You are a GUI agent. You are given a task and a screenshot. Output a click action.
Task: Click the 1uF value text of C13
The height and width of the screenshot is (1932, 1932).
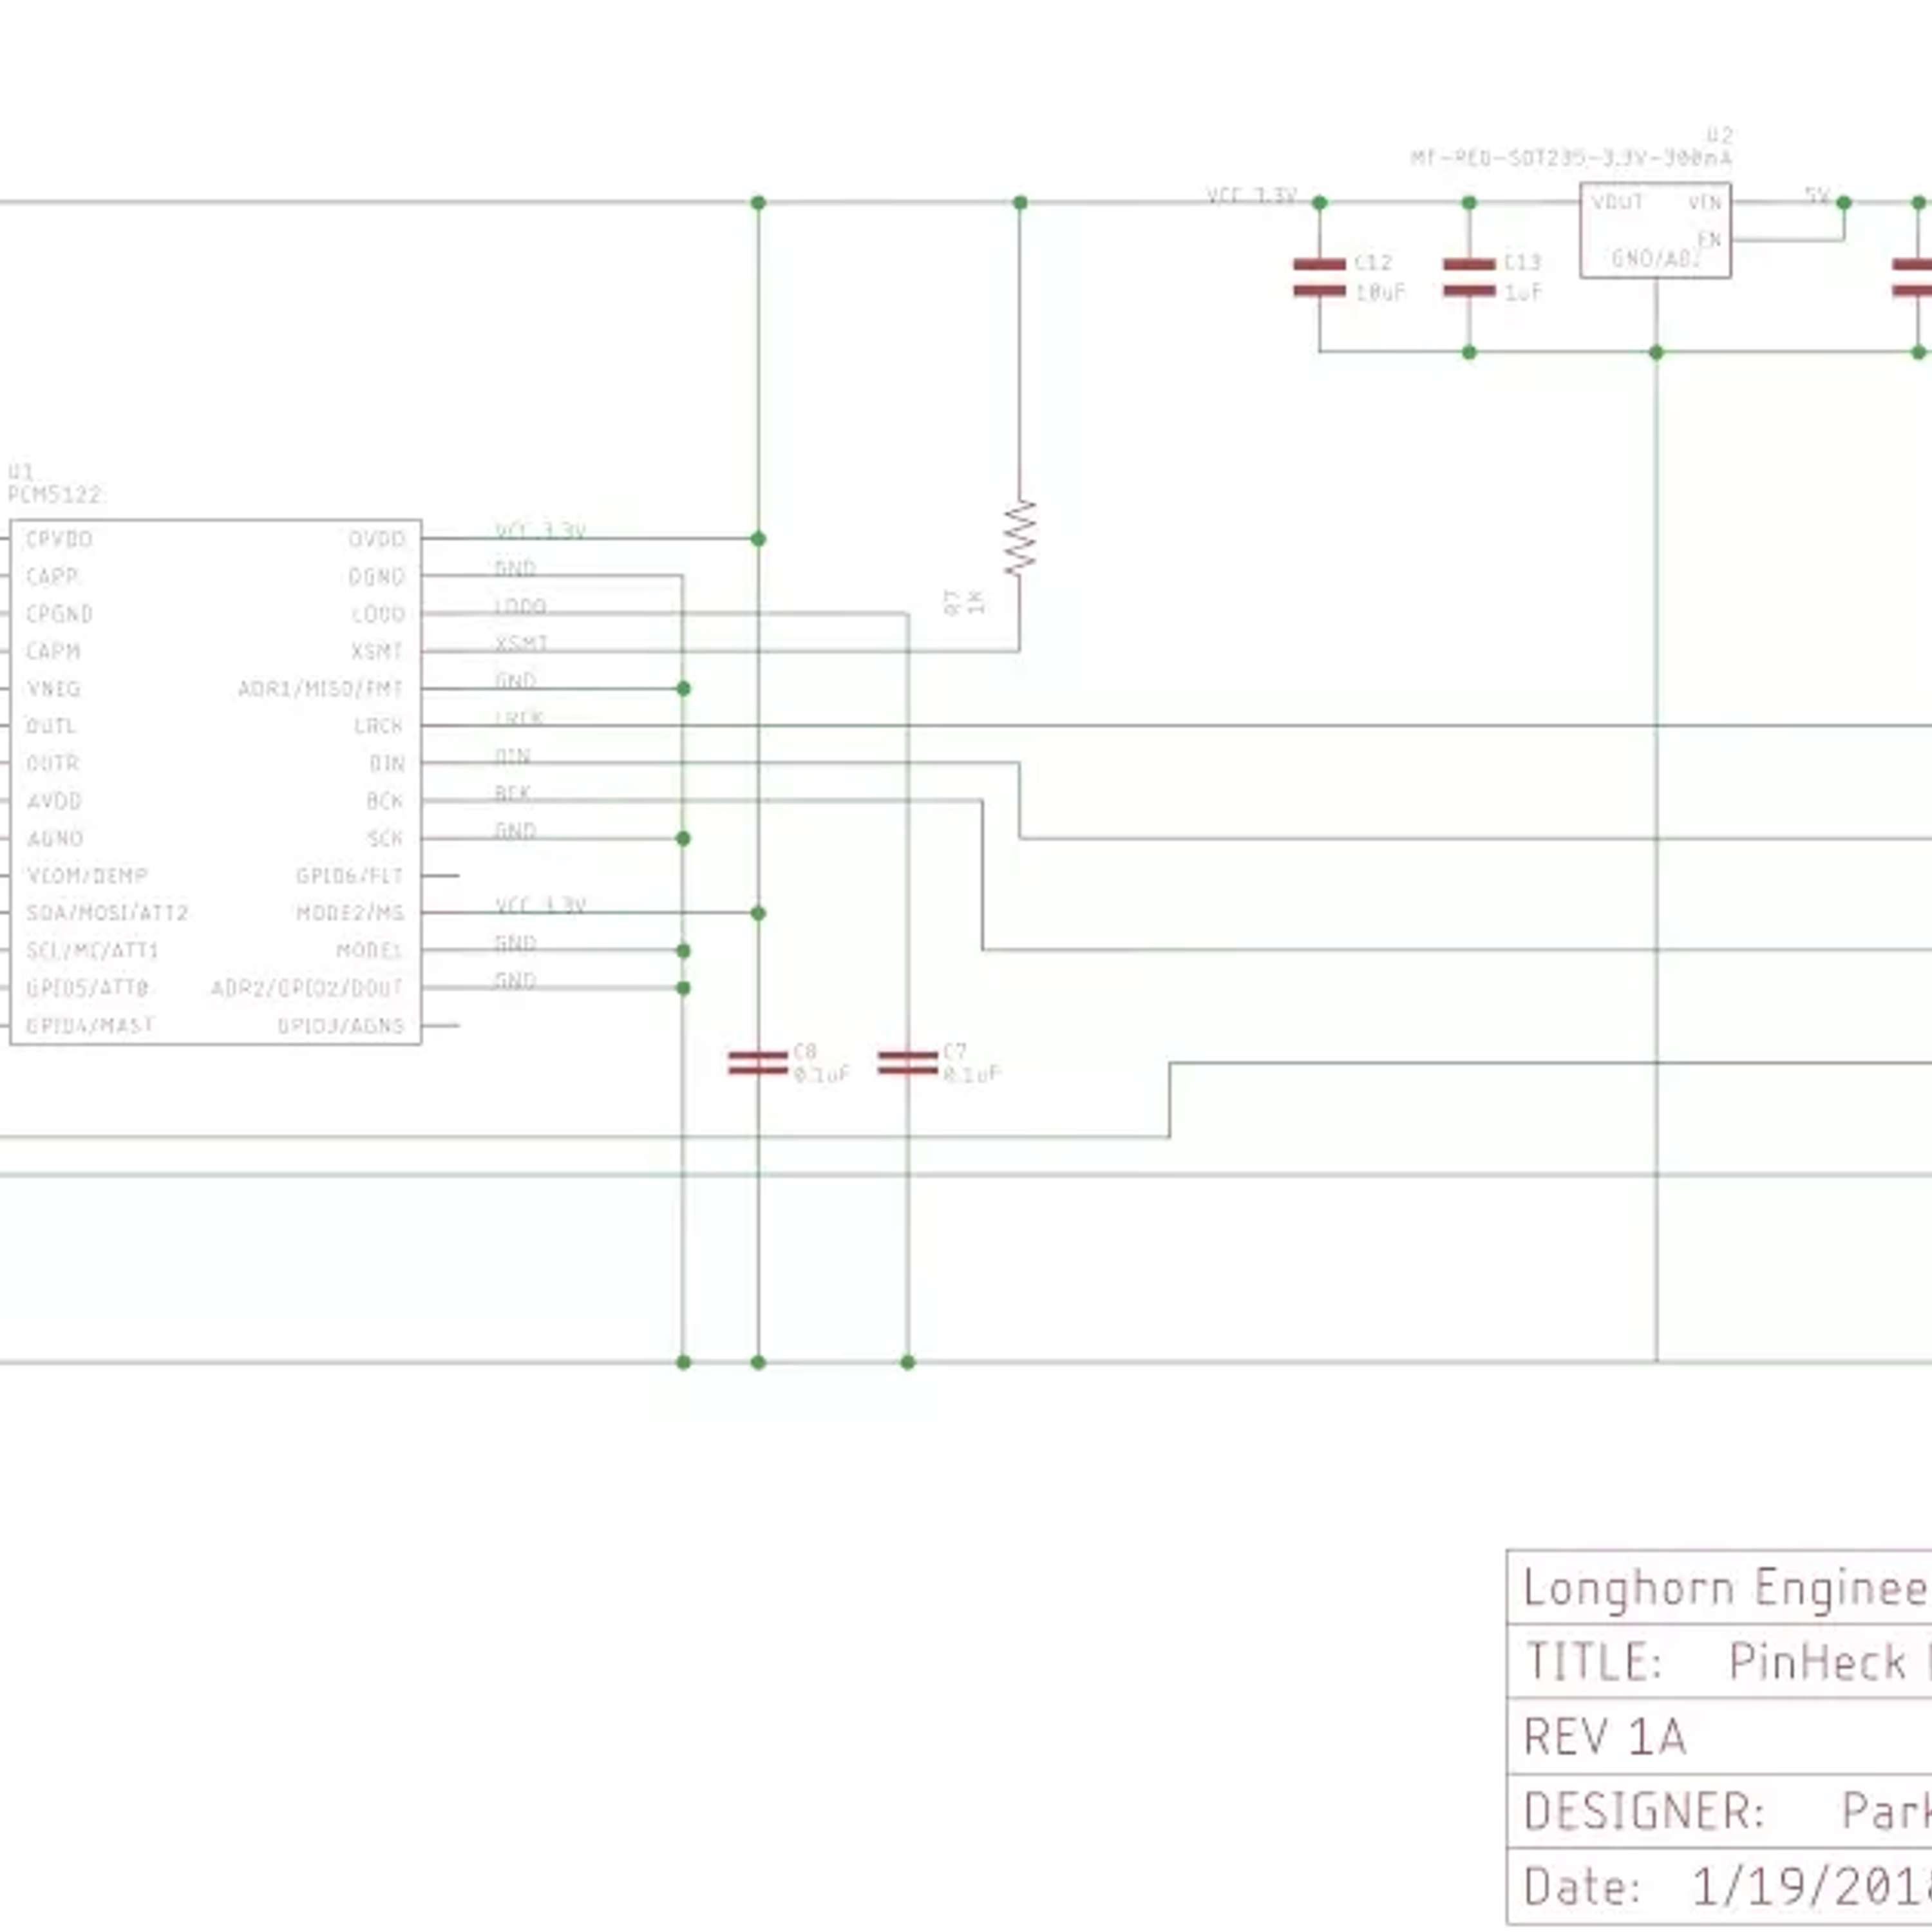coord(1523,292)
